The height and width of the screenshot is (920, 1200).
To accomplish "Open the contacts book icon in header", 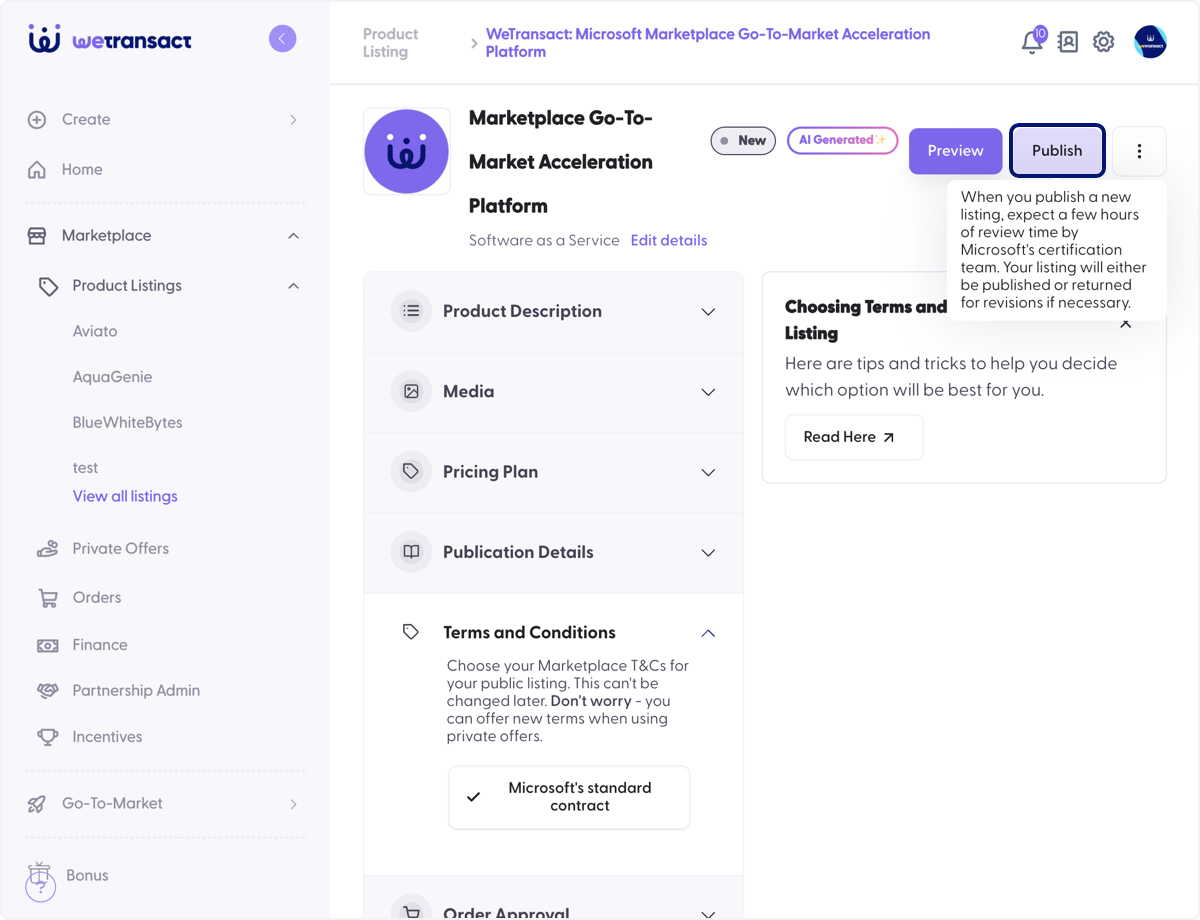I will (x=1068, y=42).
